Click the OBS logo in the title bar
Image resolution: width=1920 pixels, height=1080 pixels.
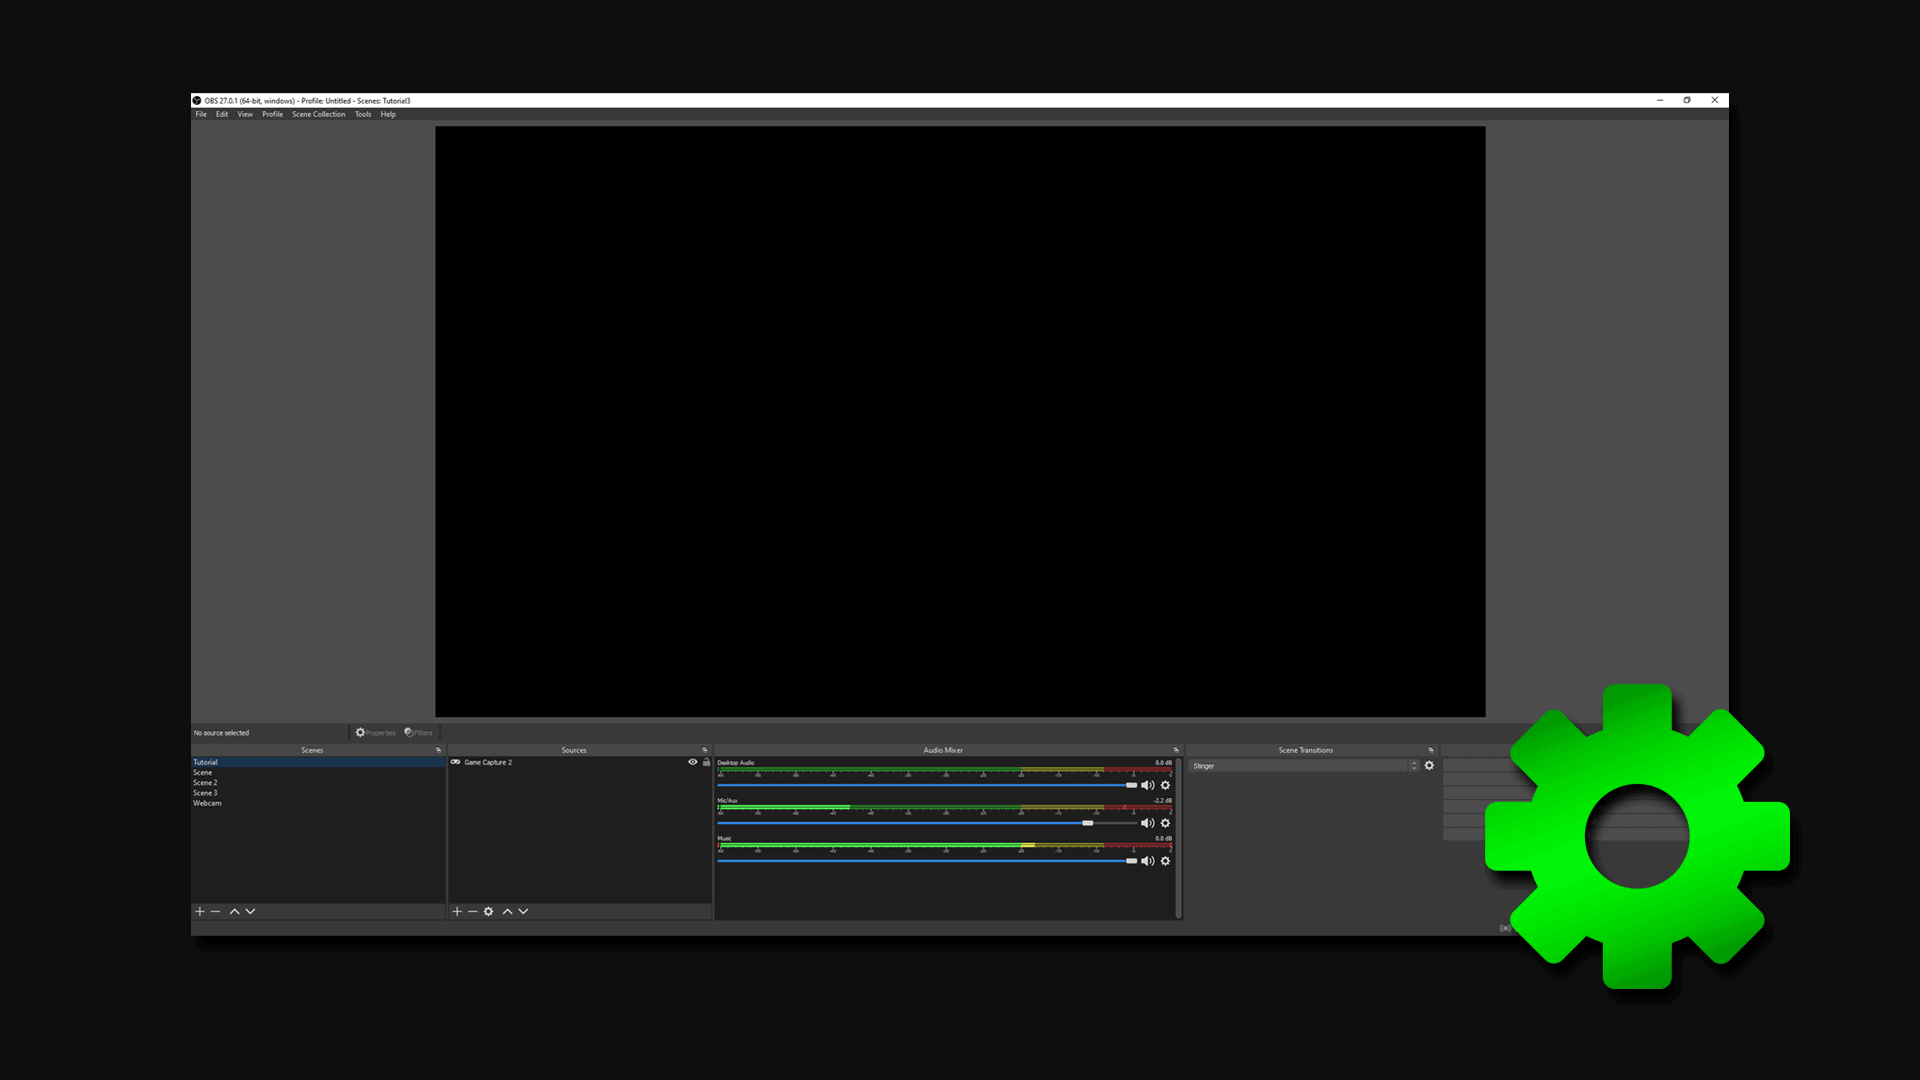(197, 101)
